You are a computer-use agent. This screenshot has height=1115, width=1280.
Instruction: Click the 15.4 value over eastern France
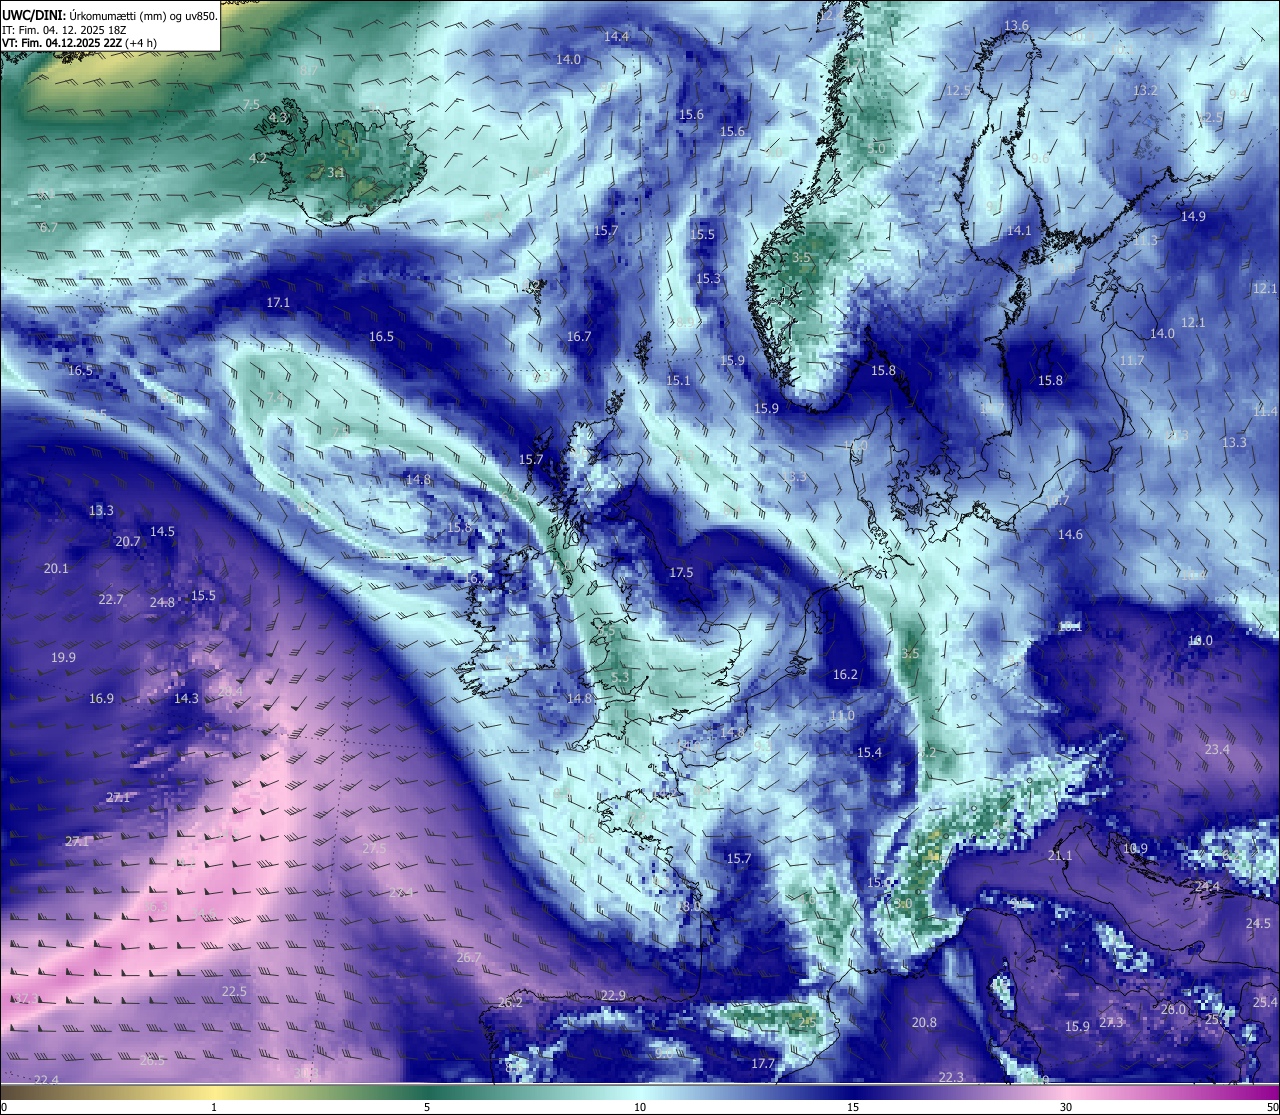[x=869, y=753]
